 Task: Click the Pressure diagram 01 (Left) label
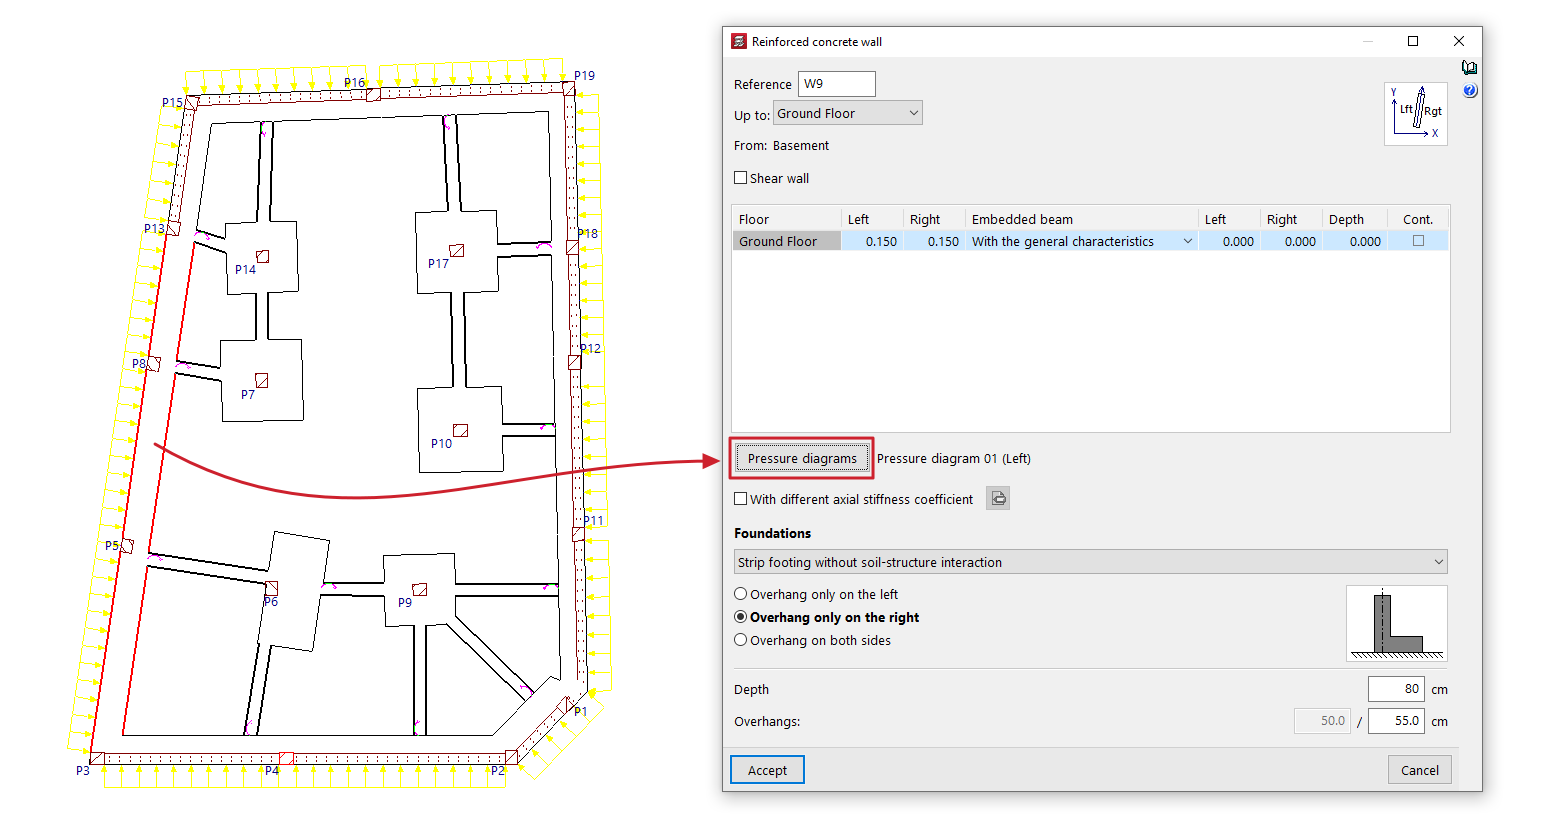(953, 458)
